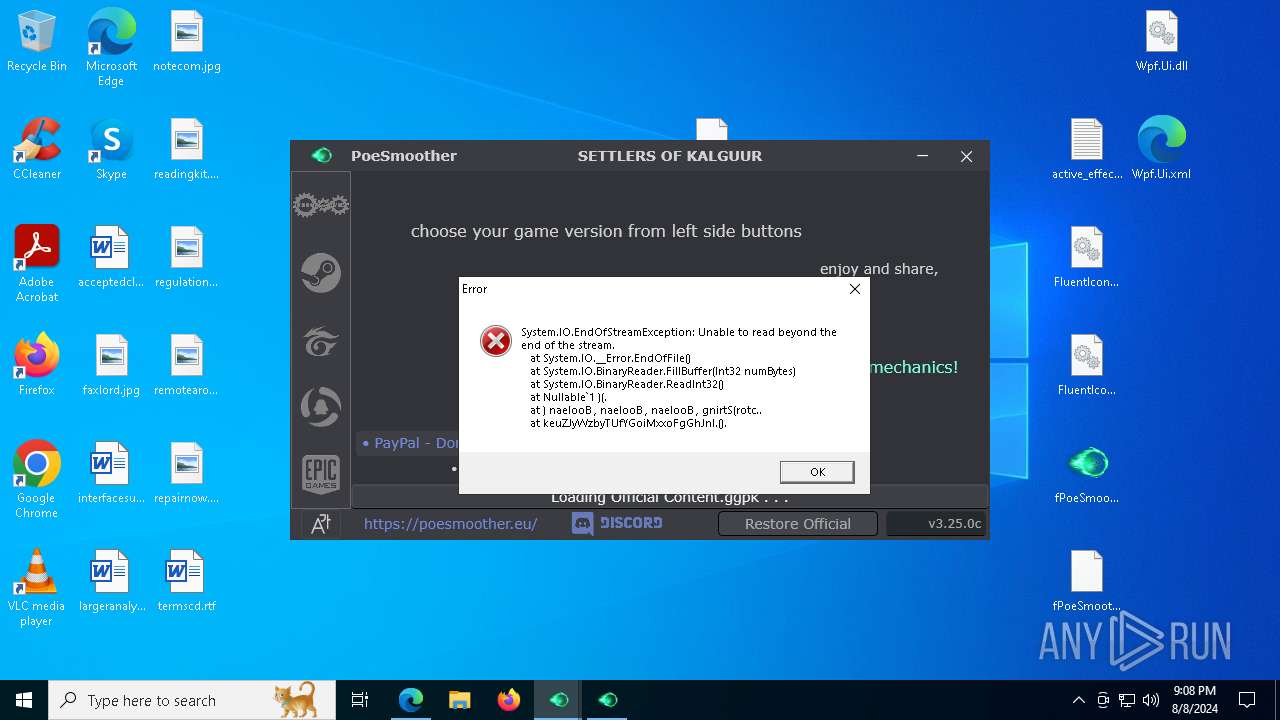Click the v3.25.0c version label
1280x720 pixels.
point(937,524)
